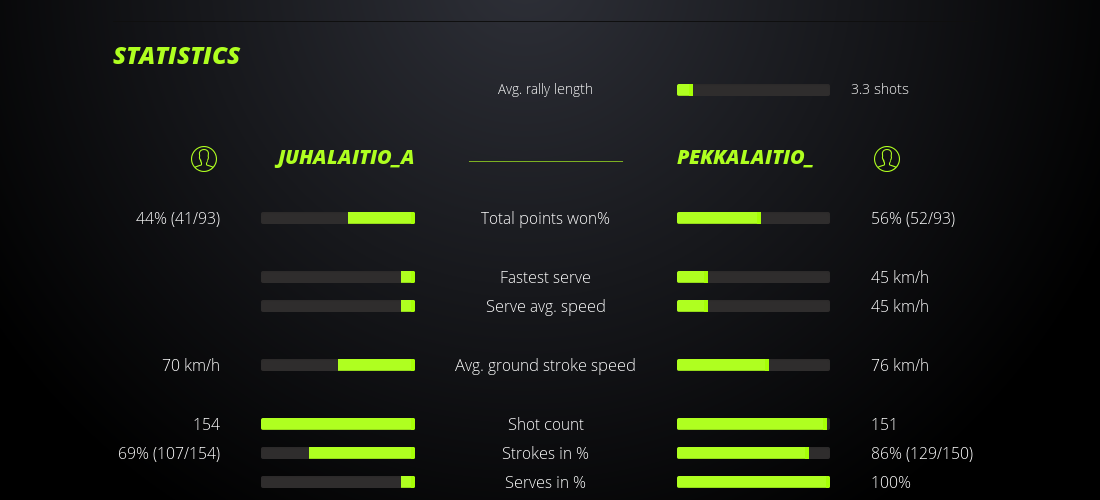Click the STATISTICS heading
1100x500 pixels.
[x=177, y=56]
